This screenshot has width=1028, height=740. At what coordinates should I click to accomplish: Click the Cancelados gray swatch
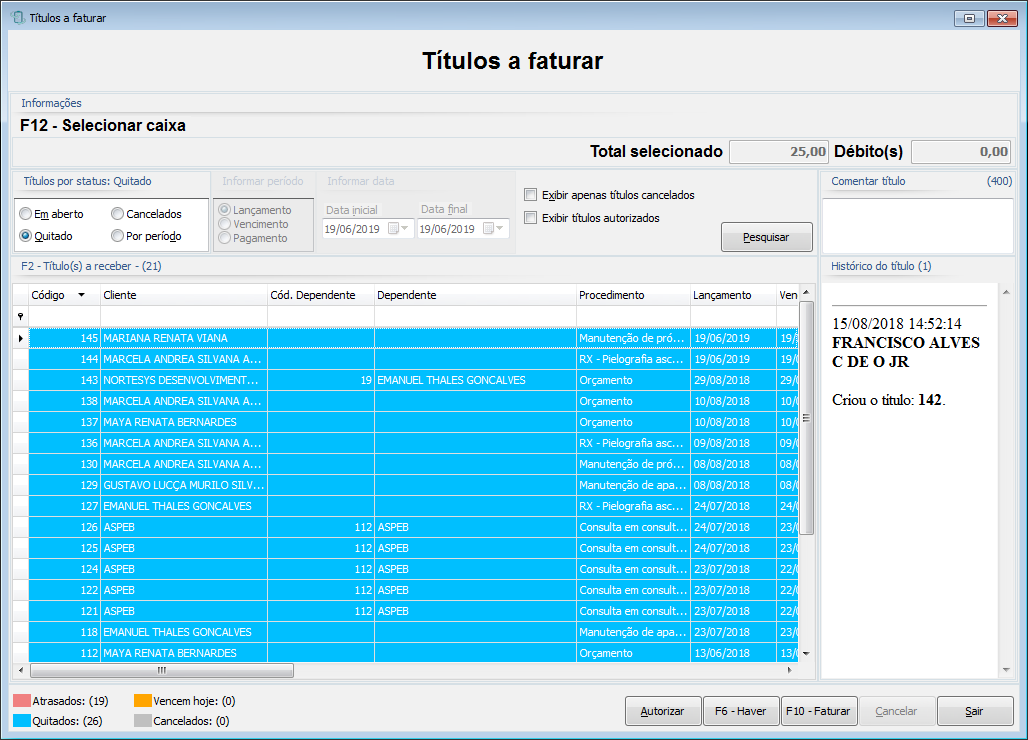tap(142, 720)
